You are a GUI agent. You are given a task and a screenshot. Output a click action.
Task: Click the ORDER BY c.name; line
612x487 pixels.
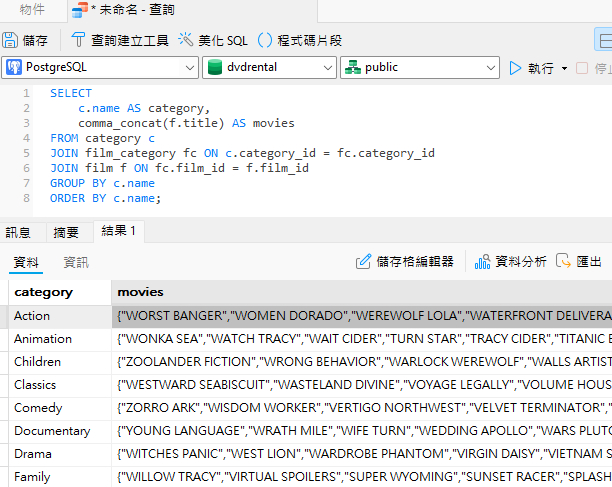point(105,198)
